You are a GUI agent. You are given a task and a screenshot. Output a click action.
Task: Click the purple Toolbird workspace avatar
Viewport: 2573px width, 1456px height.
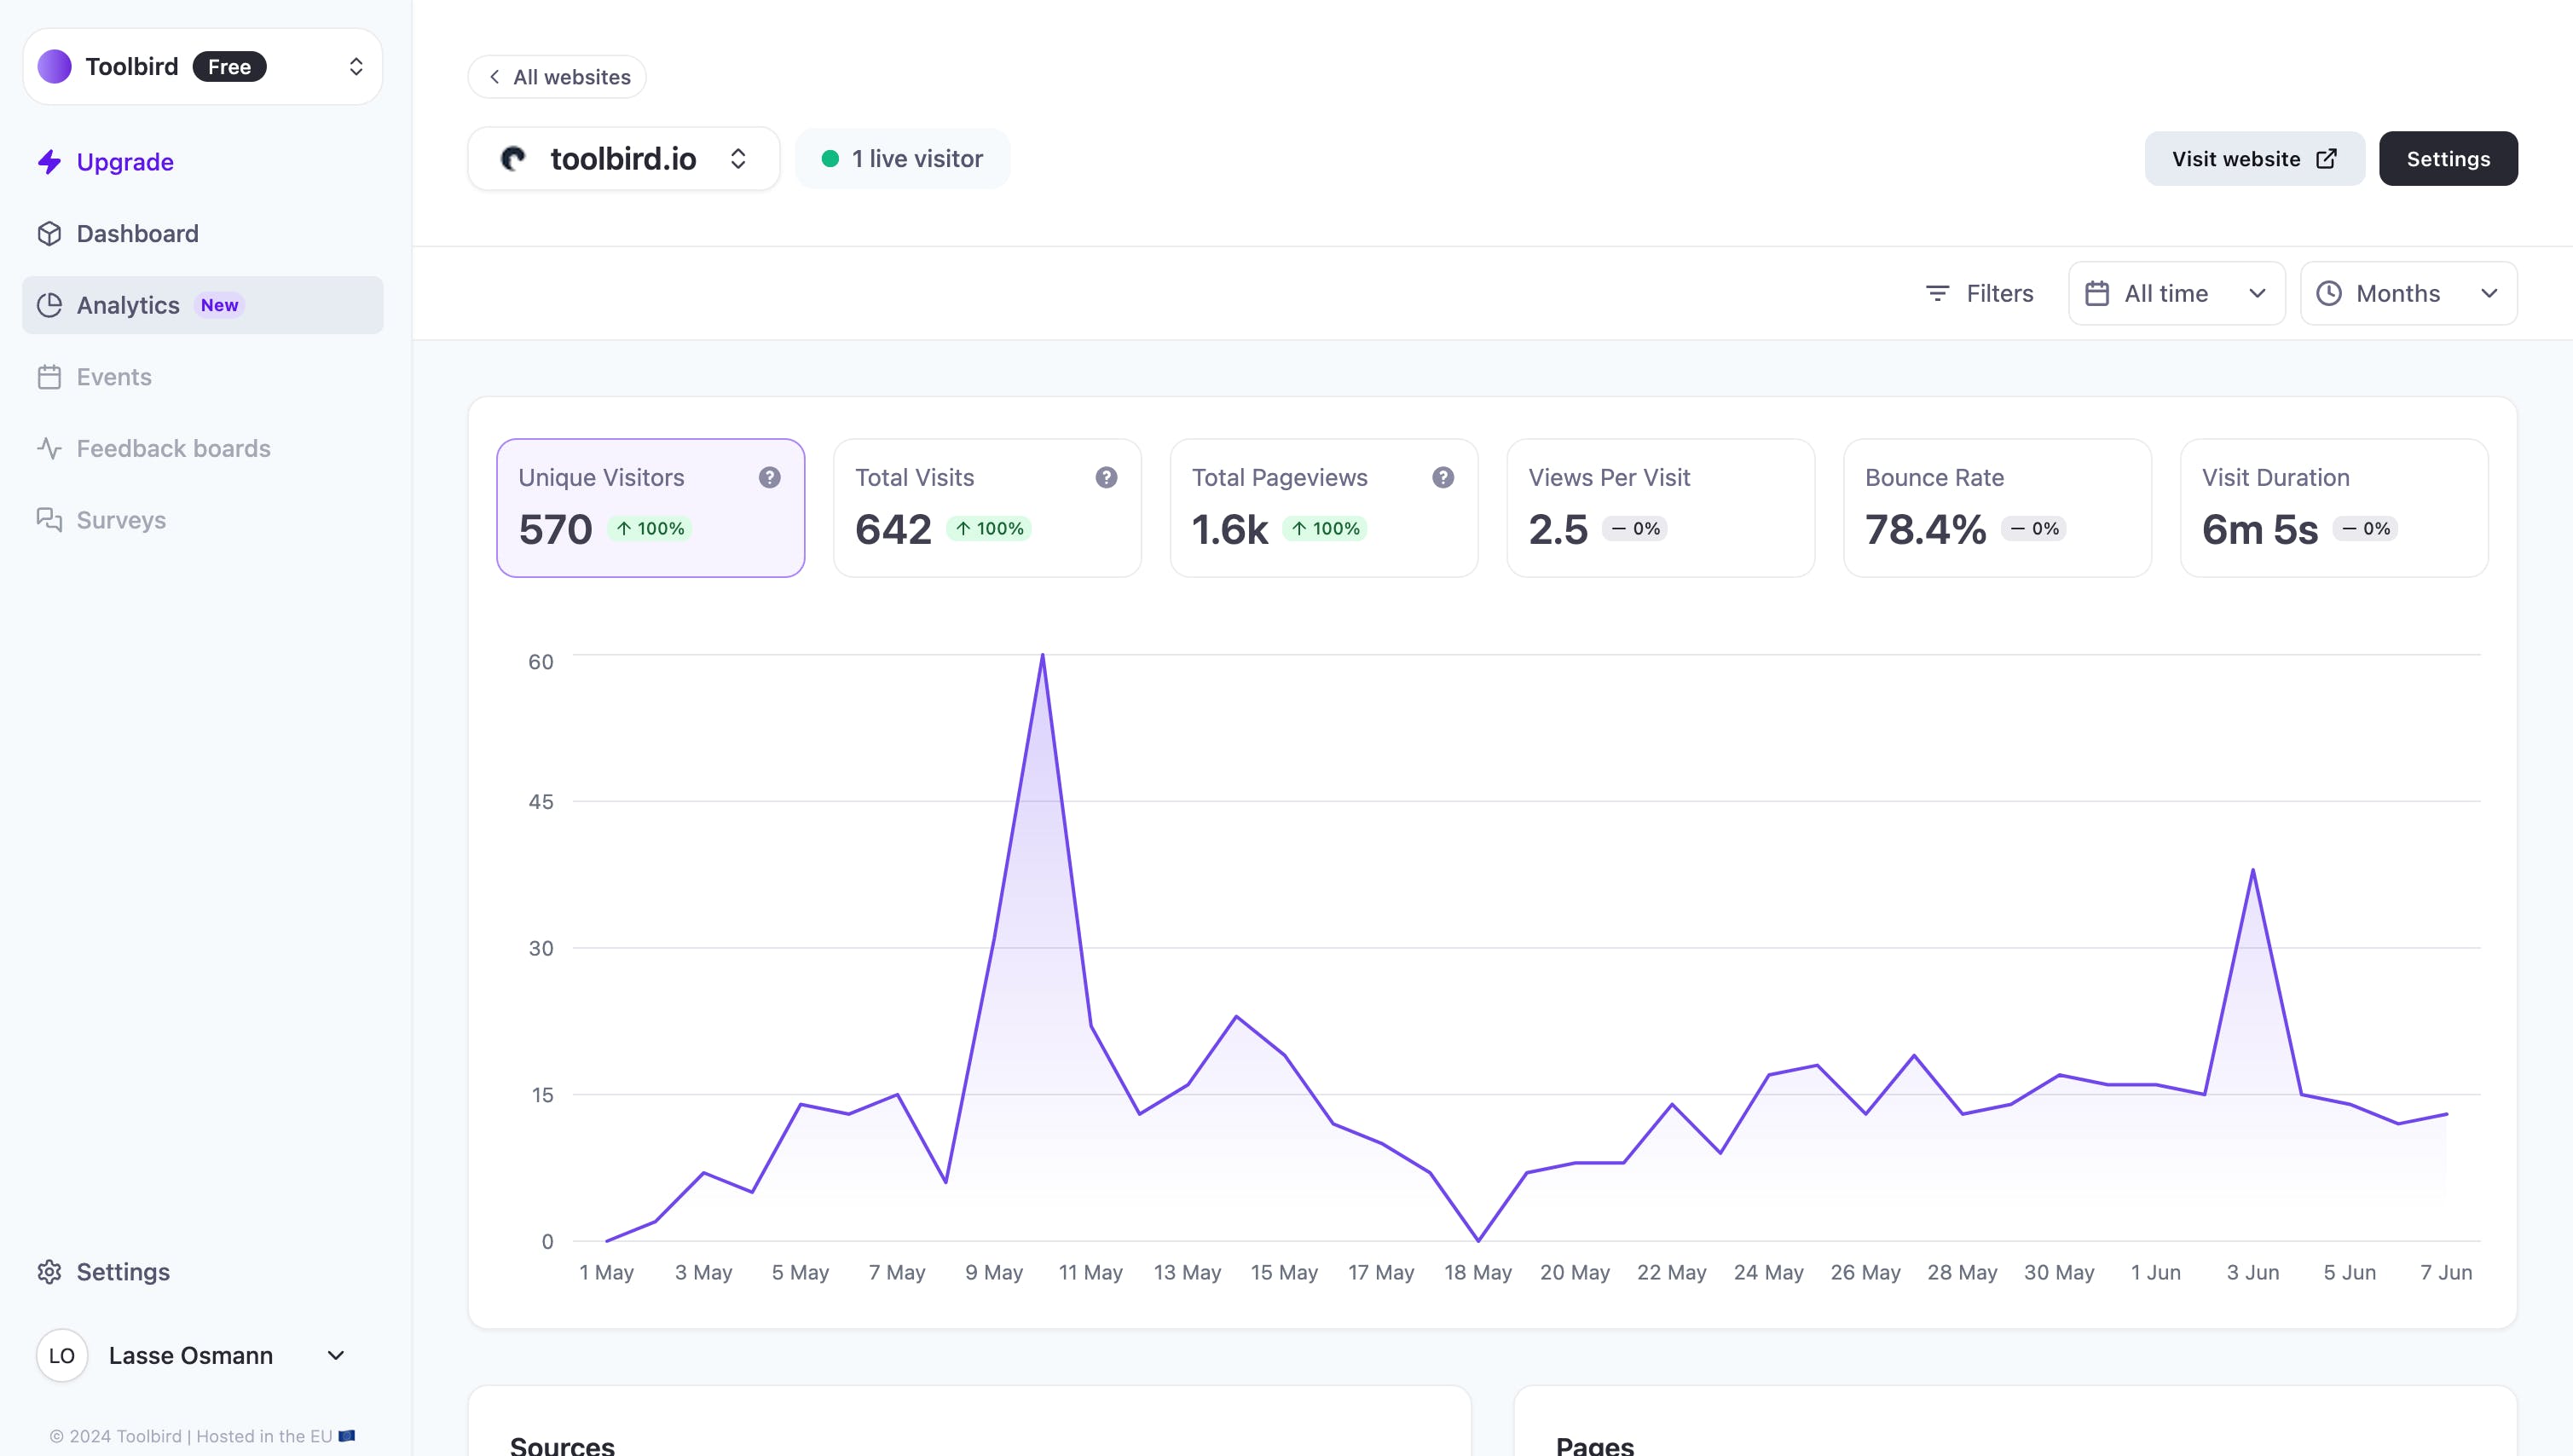pyautogui.click(x=54, y=66)
